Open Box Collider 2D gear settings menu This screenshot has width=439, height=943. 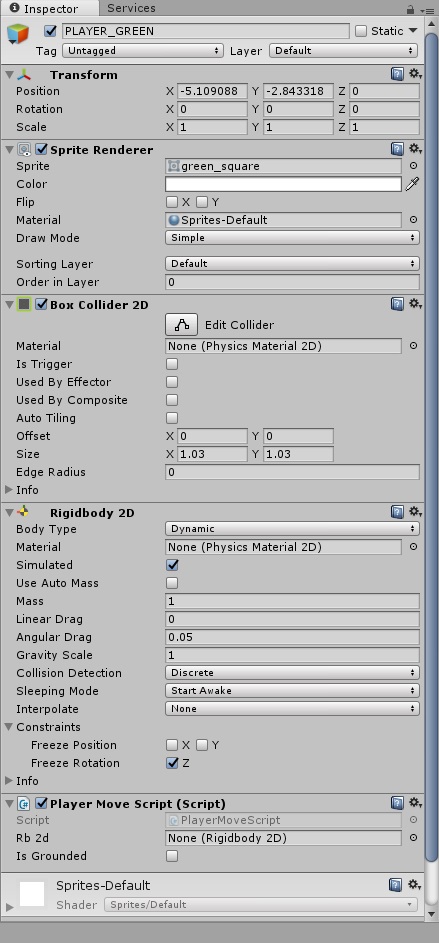click(x=415, y=304)
